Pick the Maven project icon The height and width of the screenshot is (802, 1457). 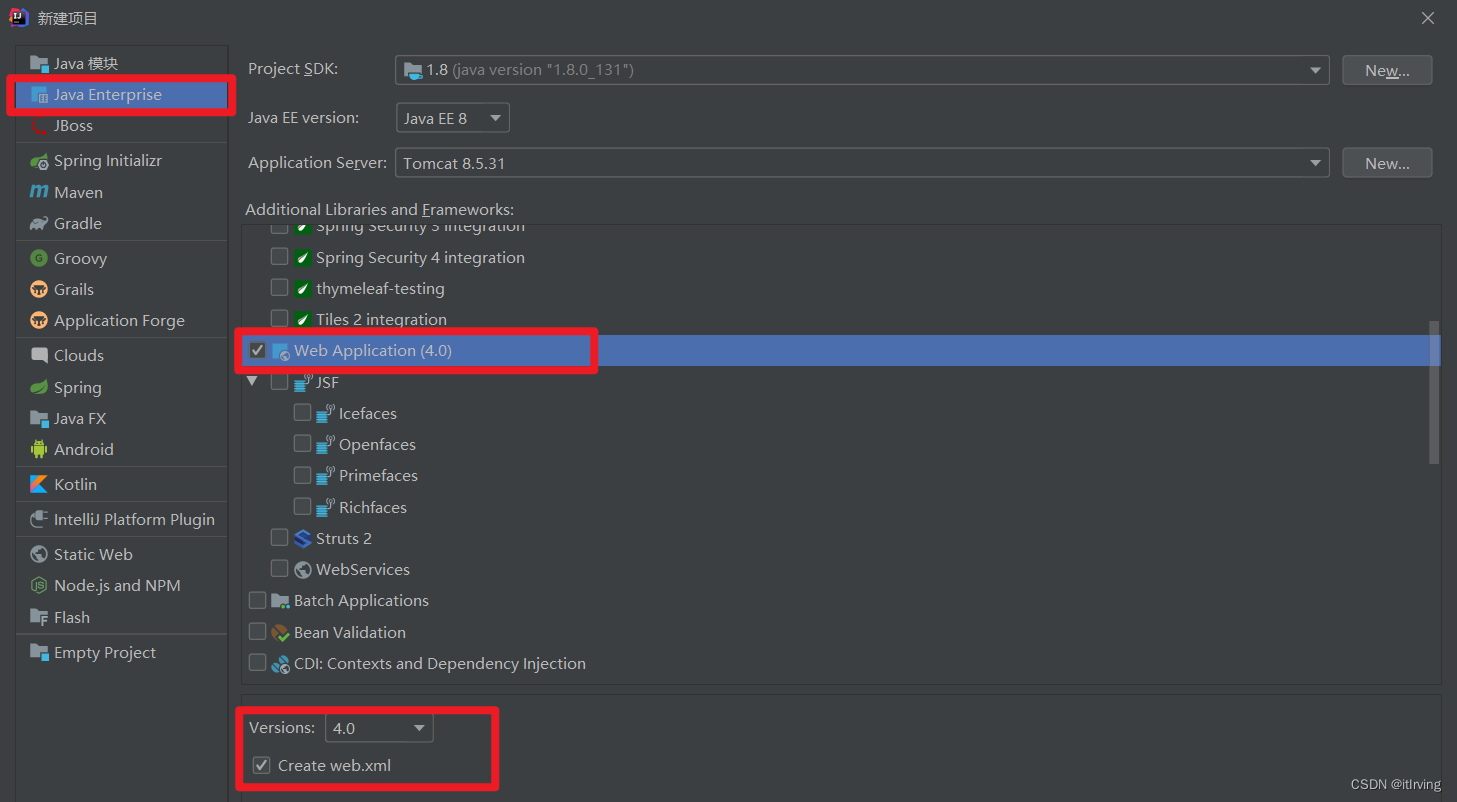pos(39,192)
